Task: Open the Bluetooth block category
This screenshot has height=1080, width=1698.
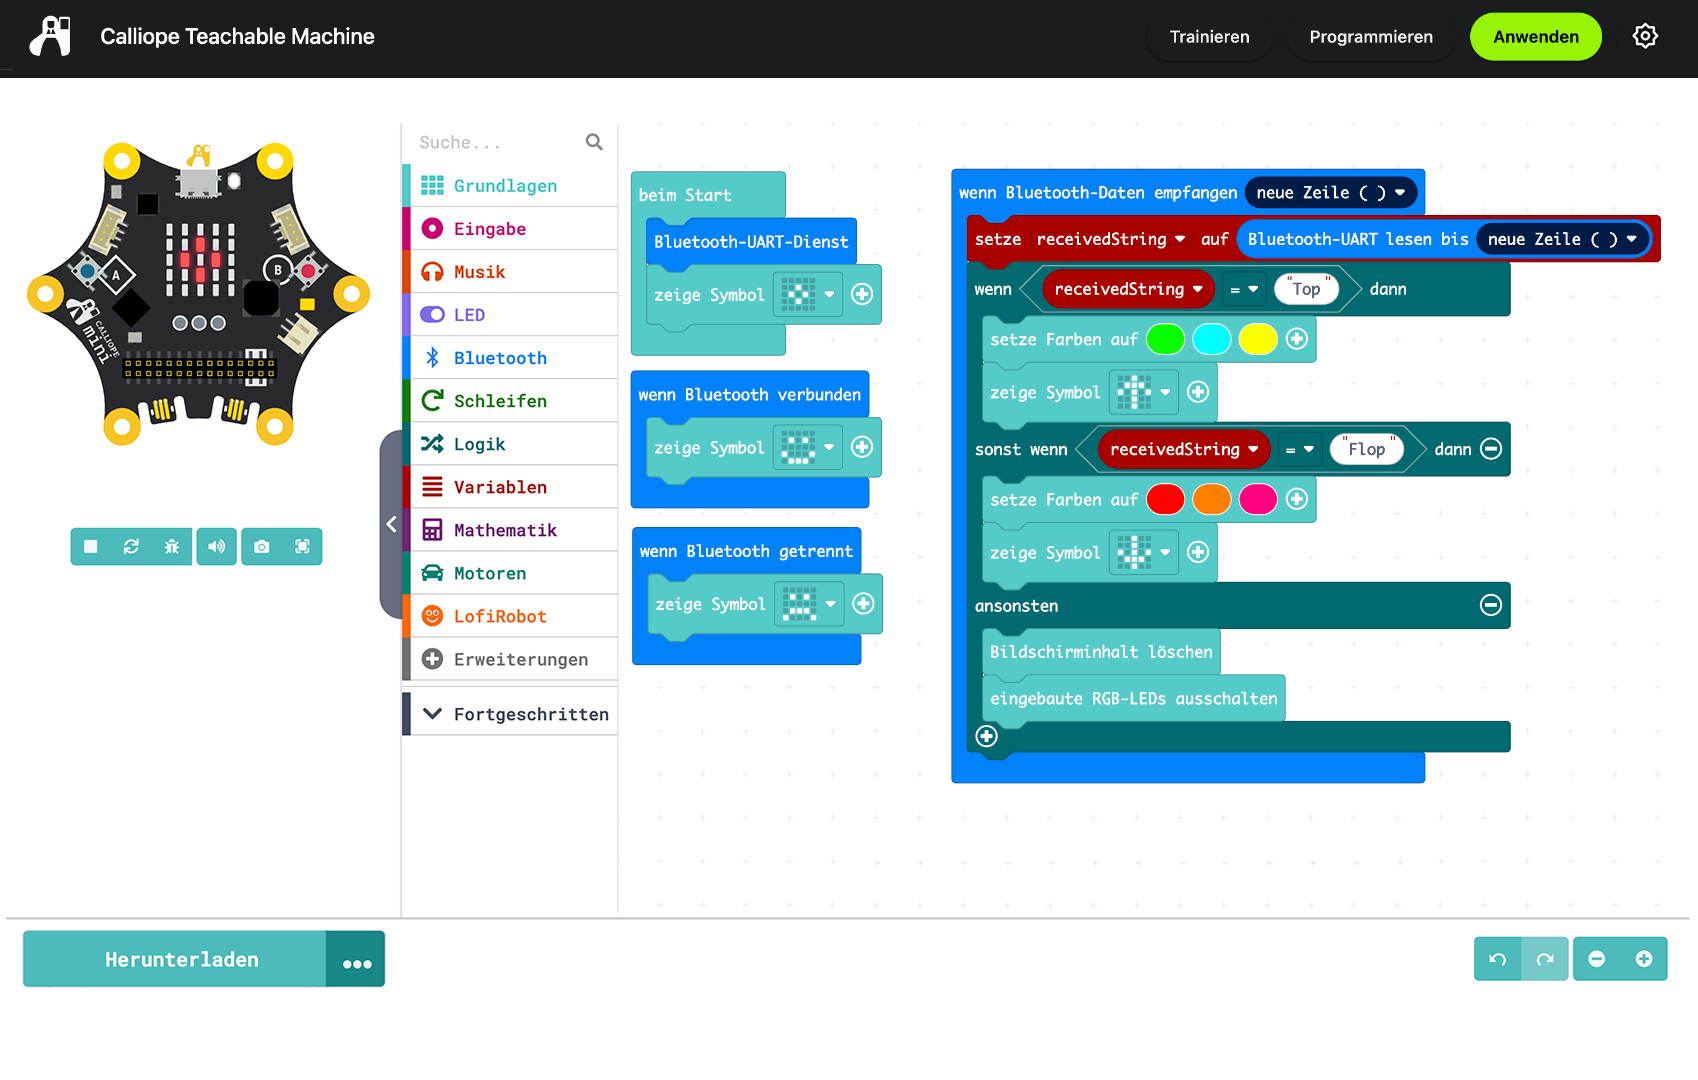Action: (500, 358)
